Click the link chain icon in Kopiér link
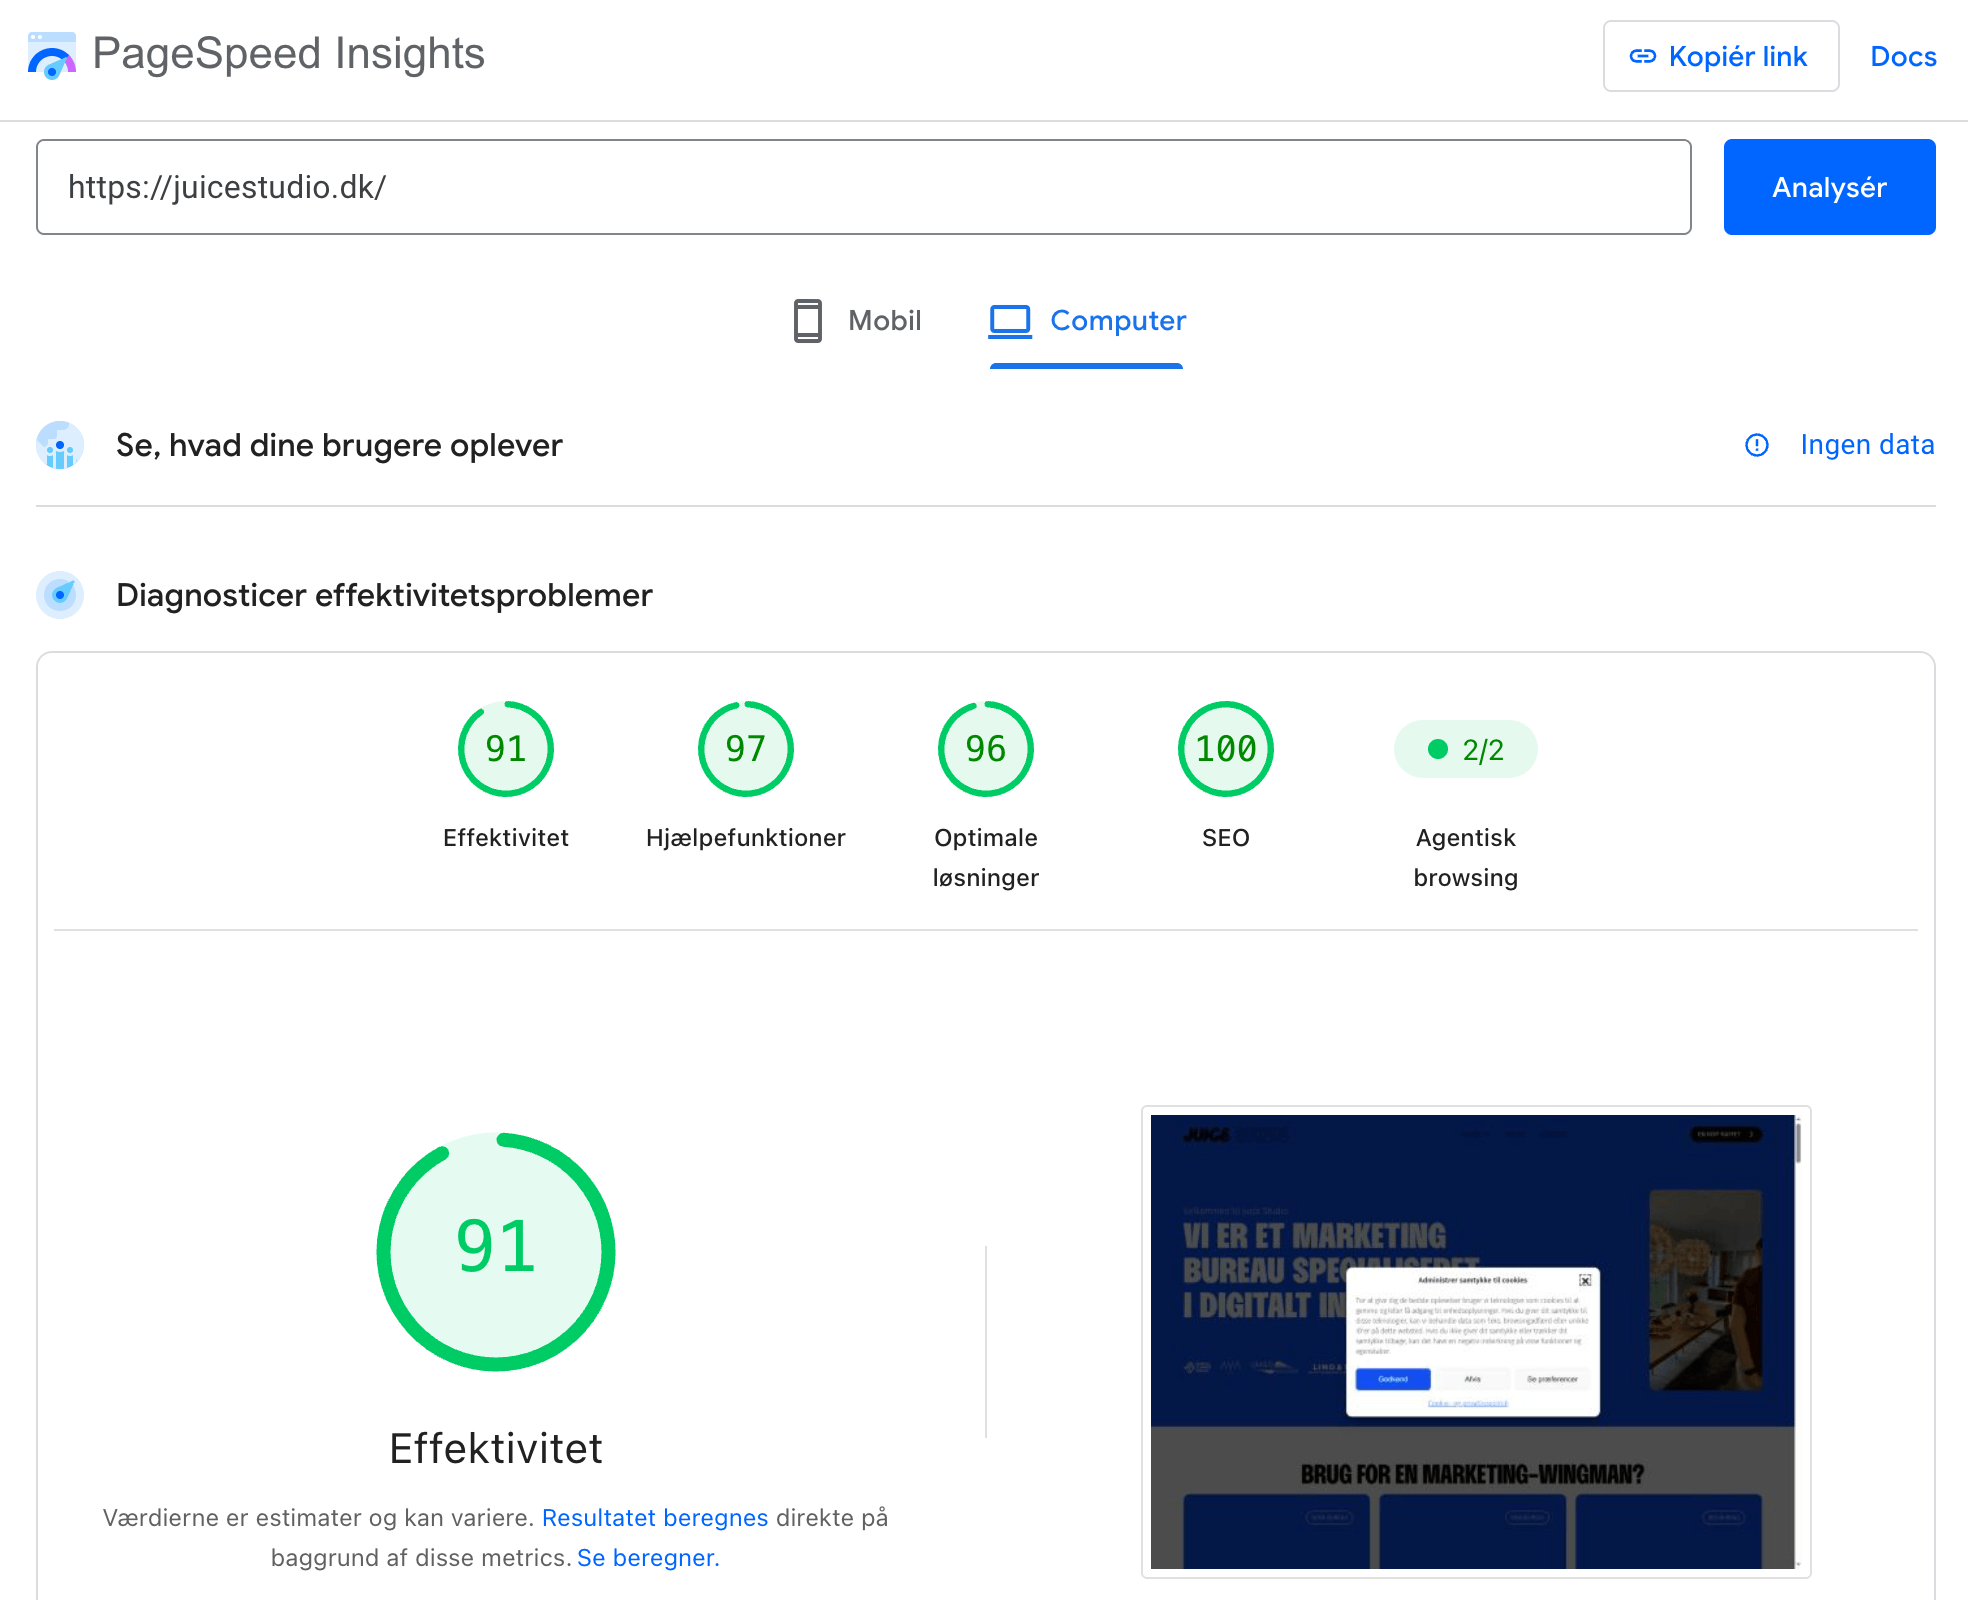 pos(1643,56)
